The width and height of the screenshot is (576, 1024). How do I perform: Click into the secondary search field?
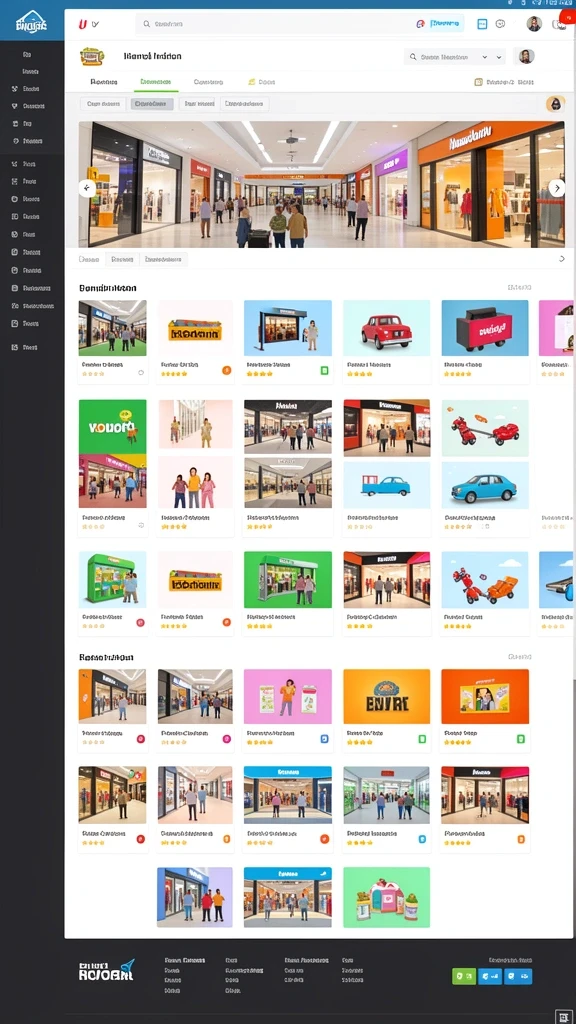455,57
